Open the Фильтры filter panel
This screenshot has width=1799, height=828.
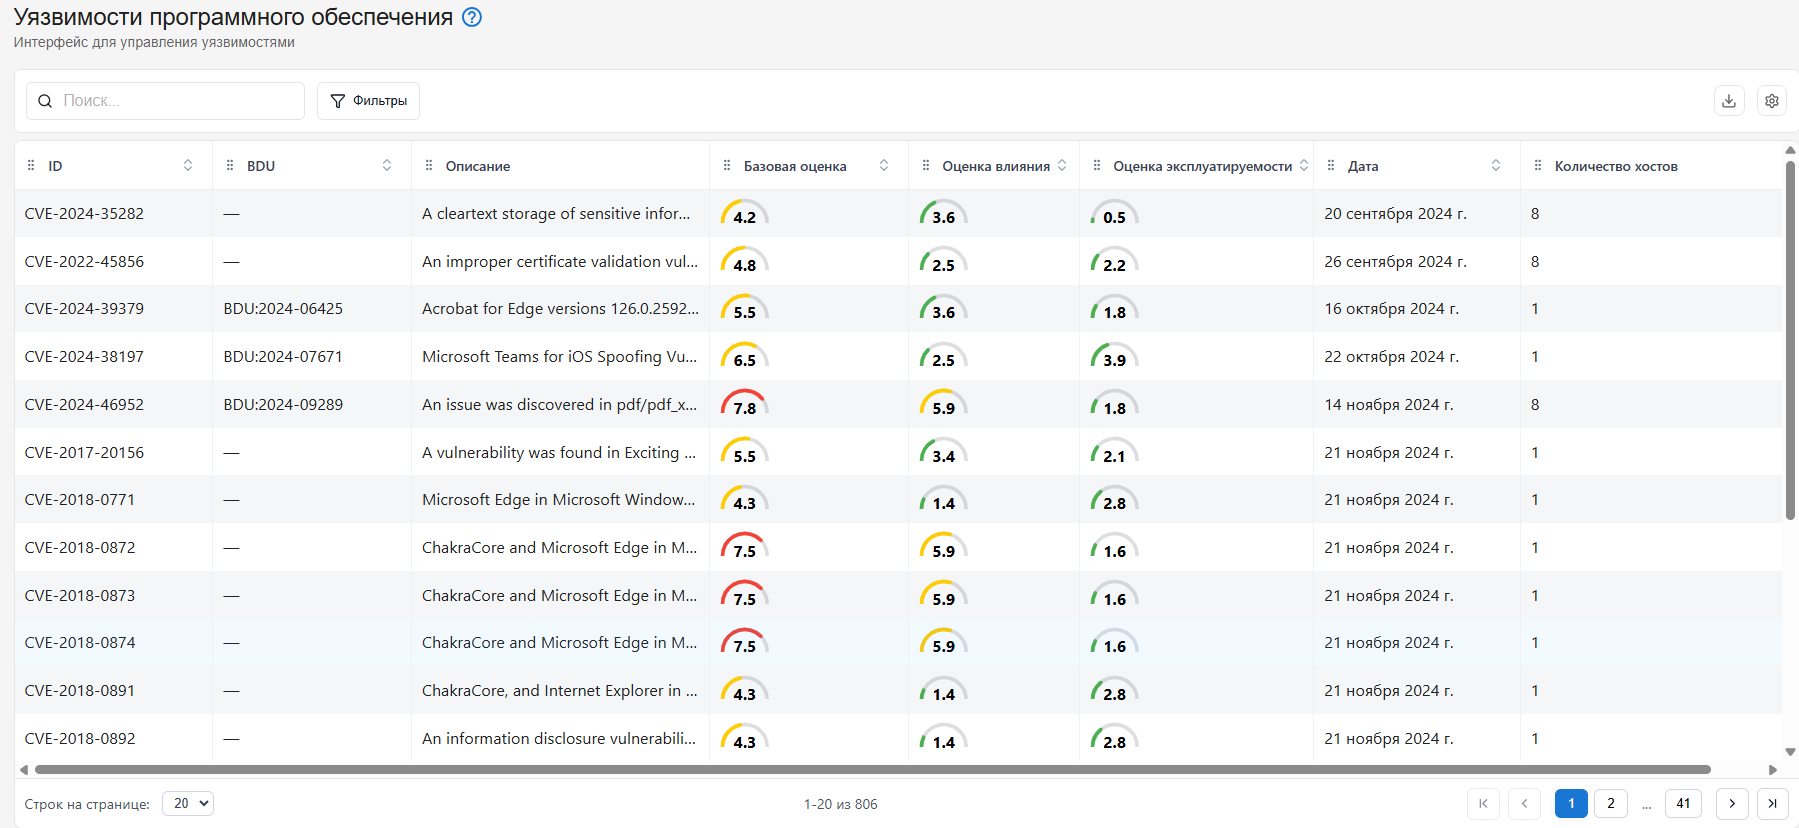click(368, 101)
